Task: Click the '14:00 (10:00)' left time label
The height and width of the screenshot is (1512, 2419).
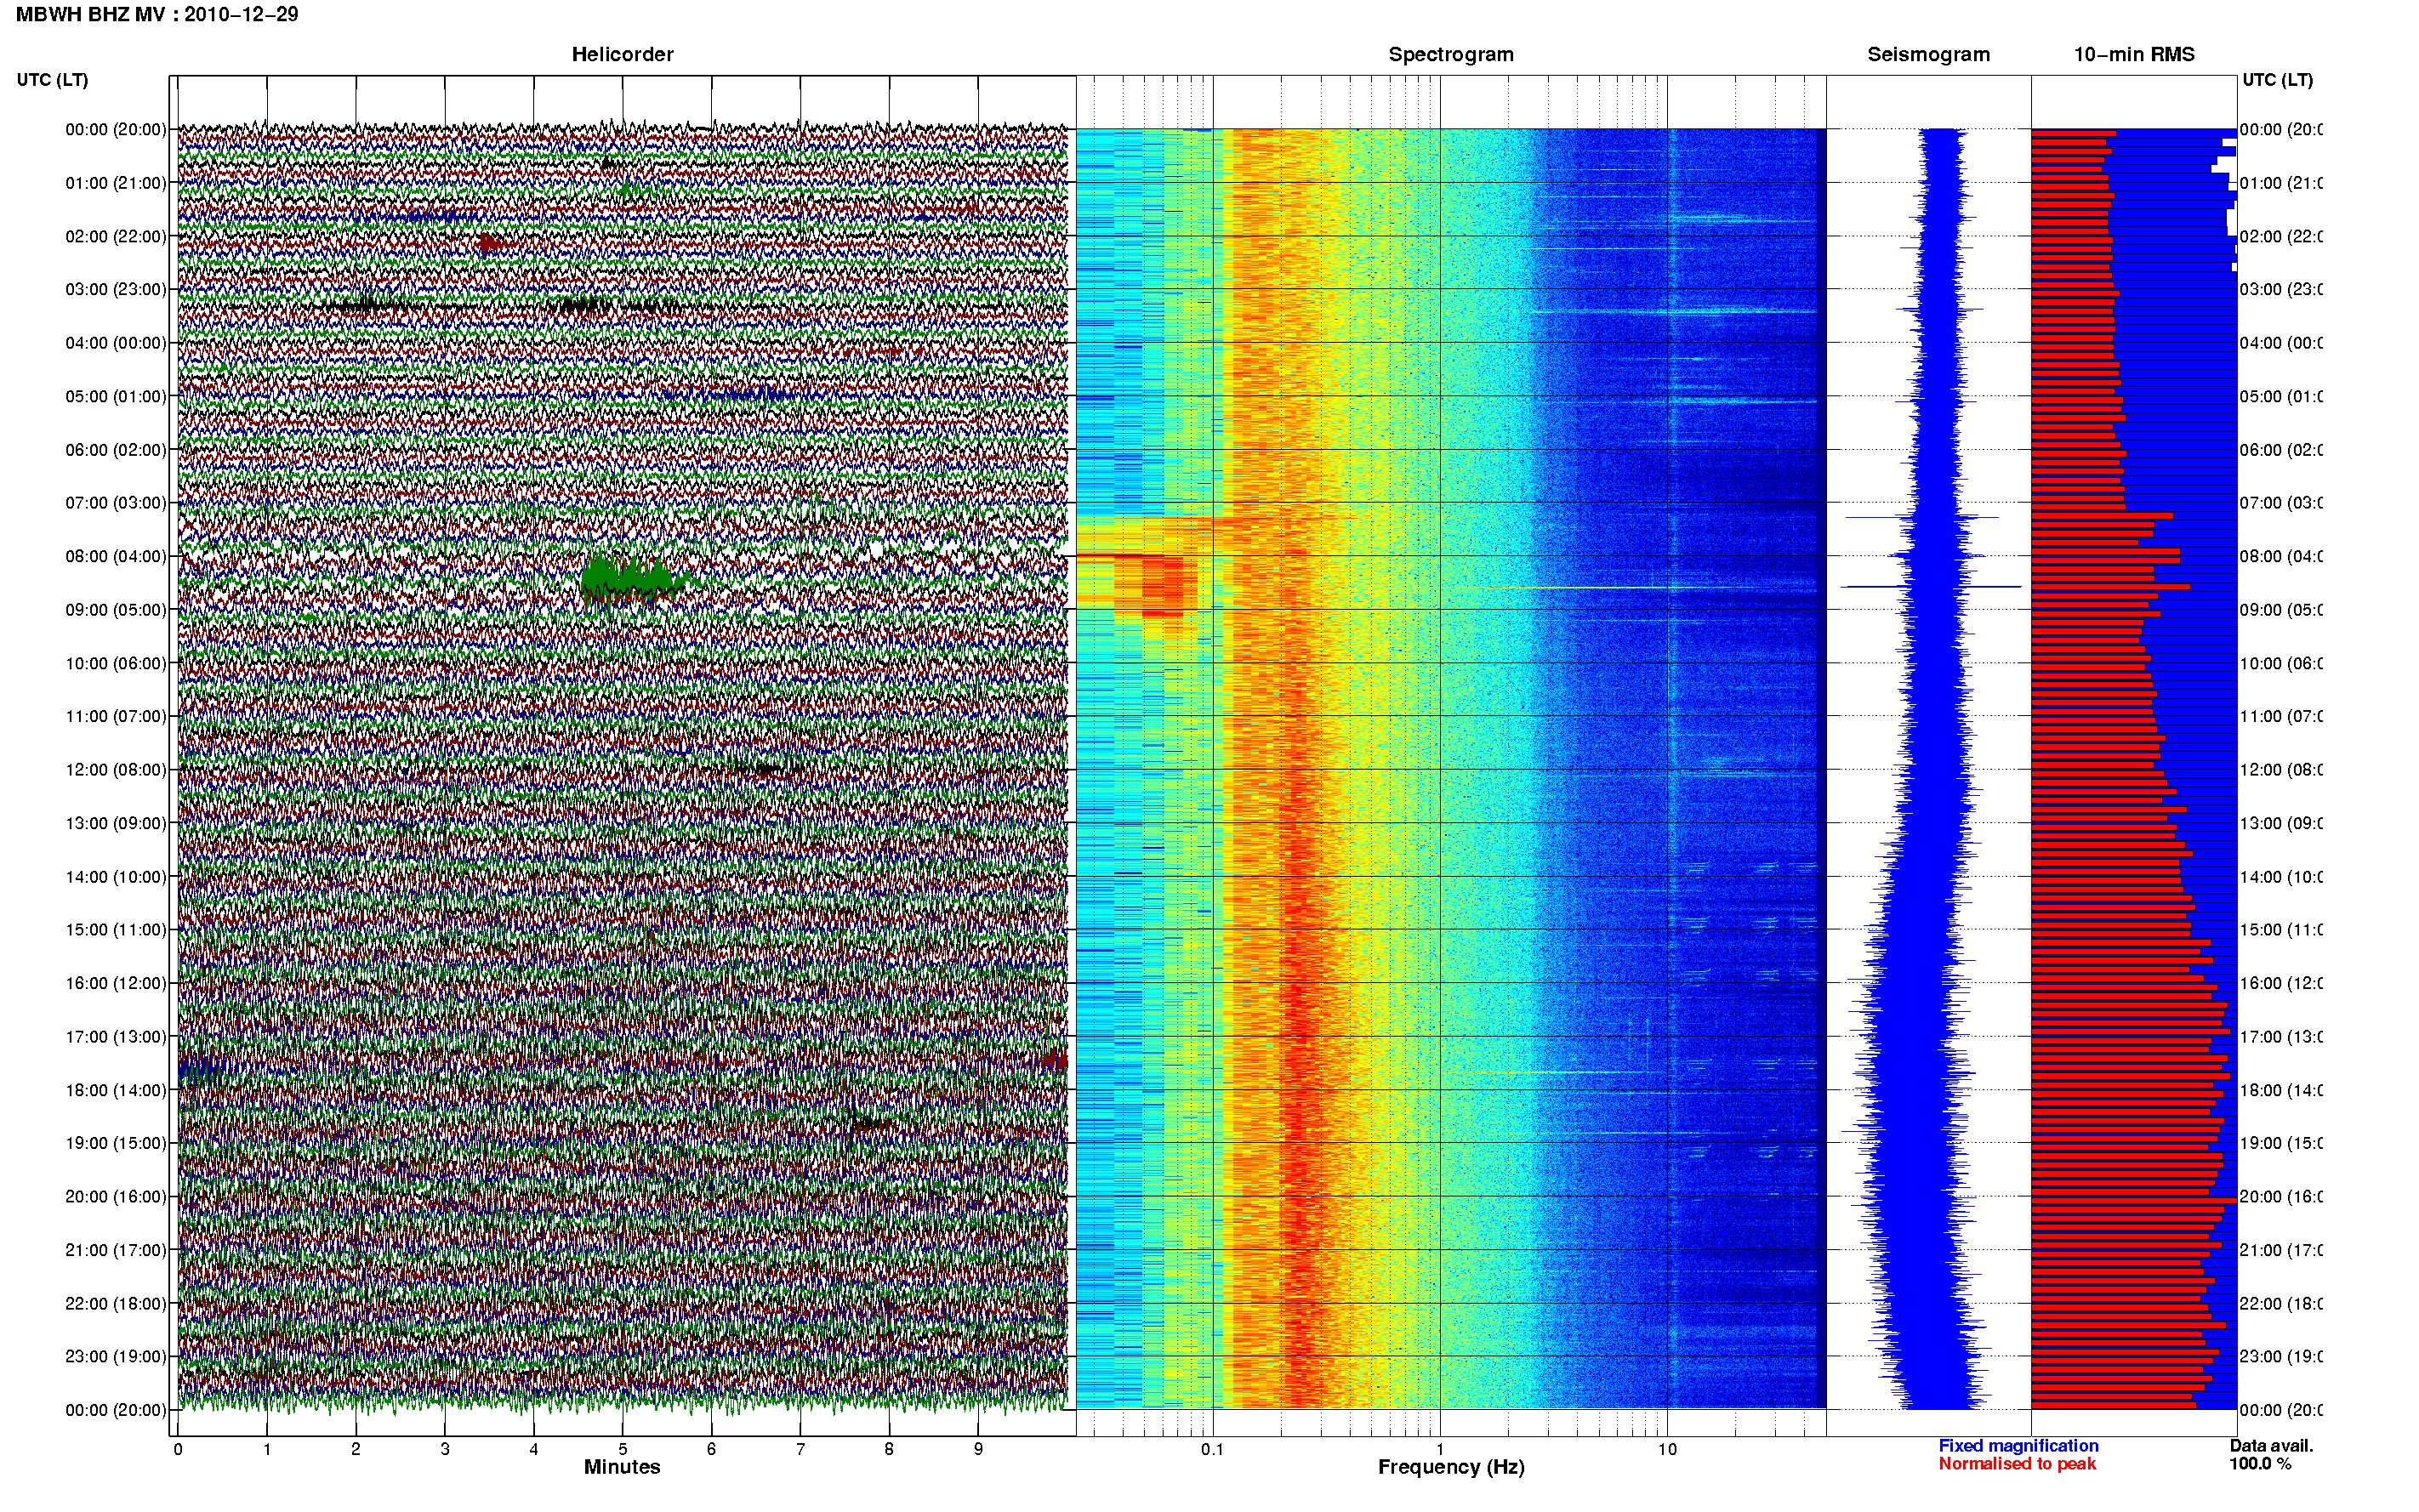Action: click(116, 877)
